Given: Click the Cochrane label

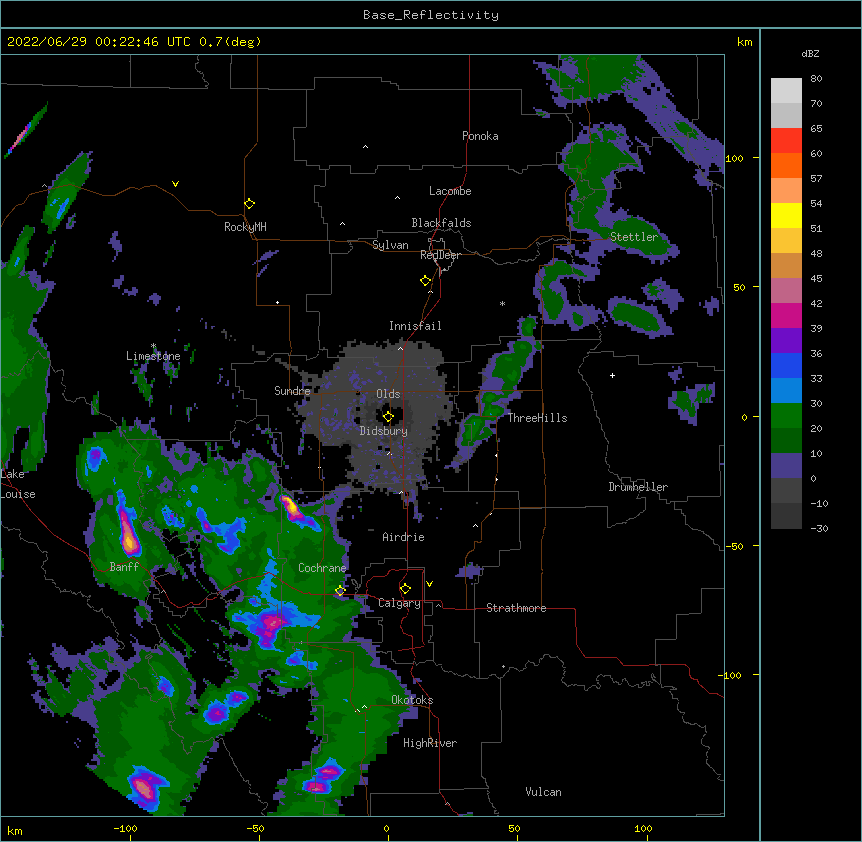Looking at the screenshot, I should tap(322, 568).
